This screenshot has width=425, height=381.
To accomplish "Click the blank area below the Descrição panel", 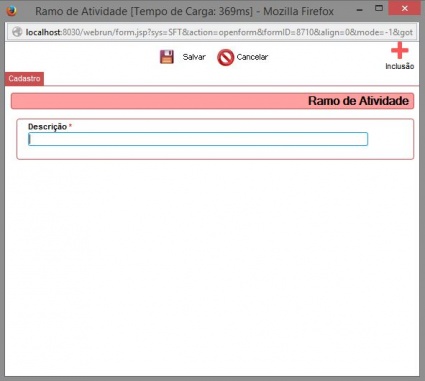I will [x=212, y=267].
